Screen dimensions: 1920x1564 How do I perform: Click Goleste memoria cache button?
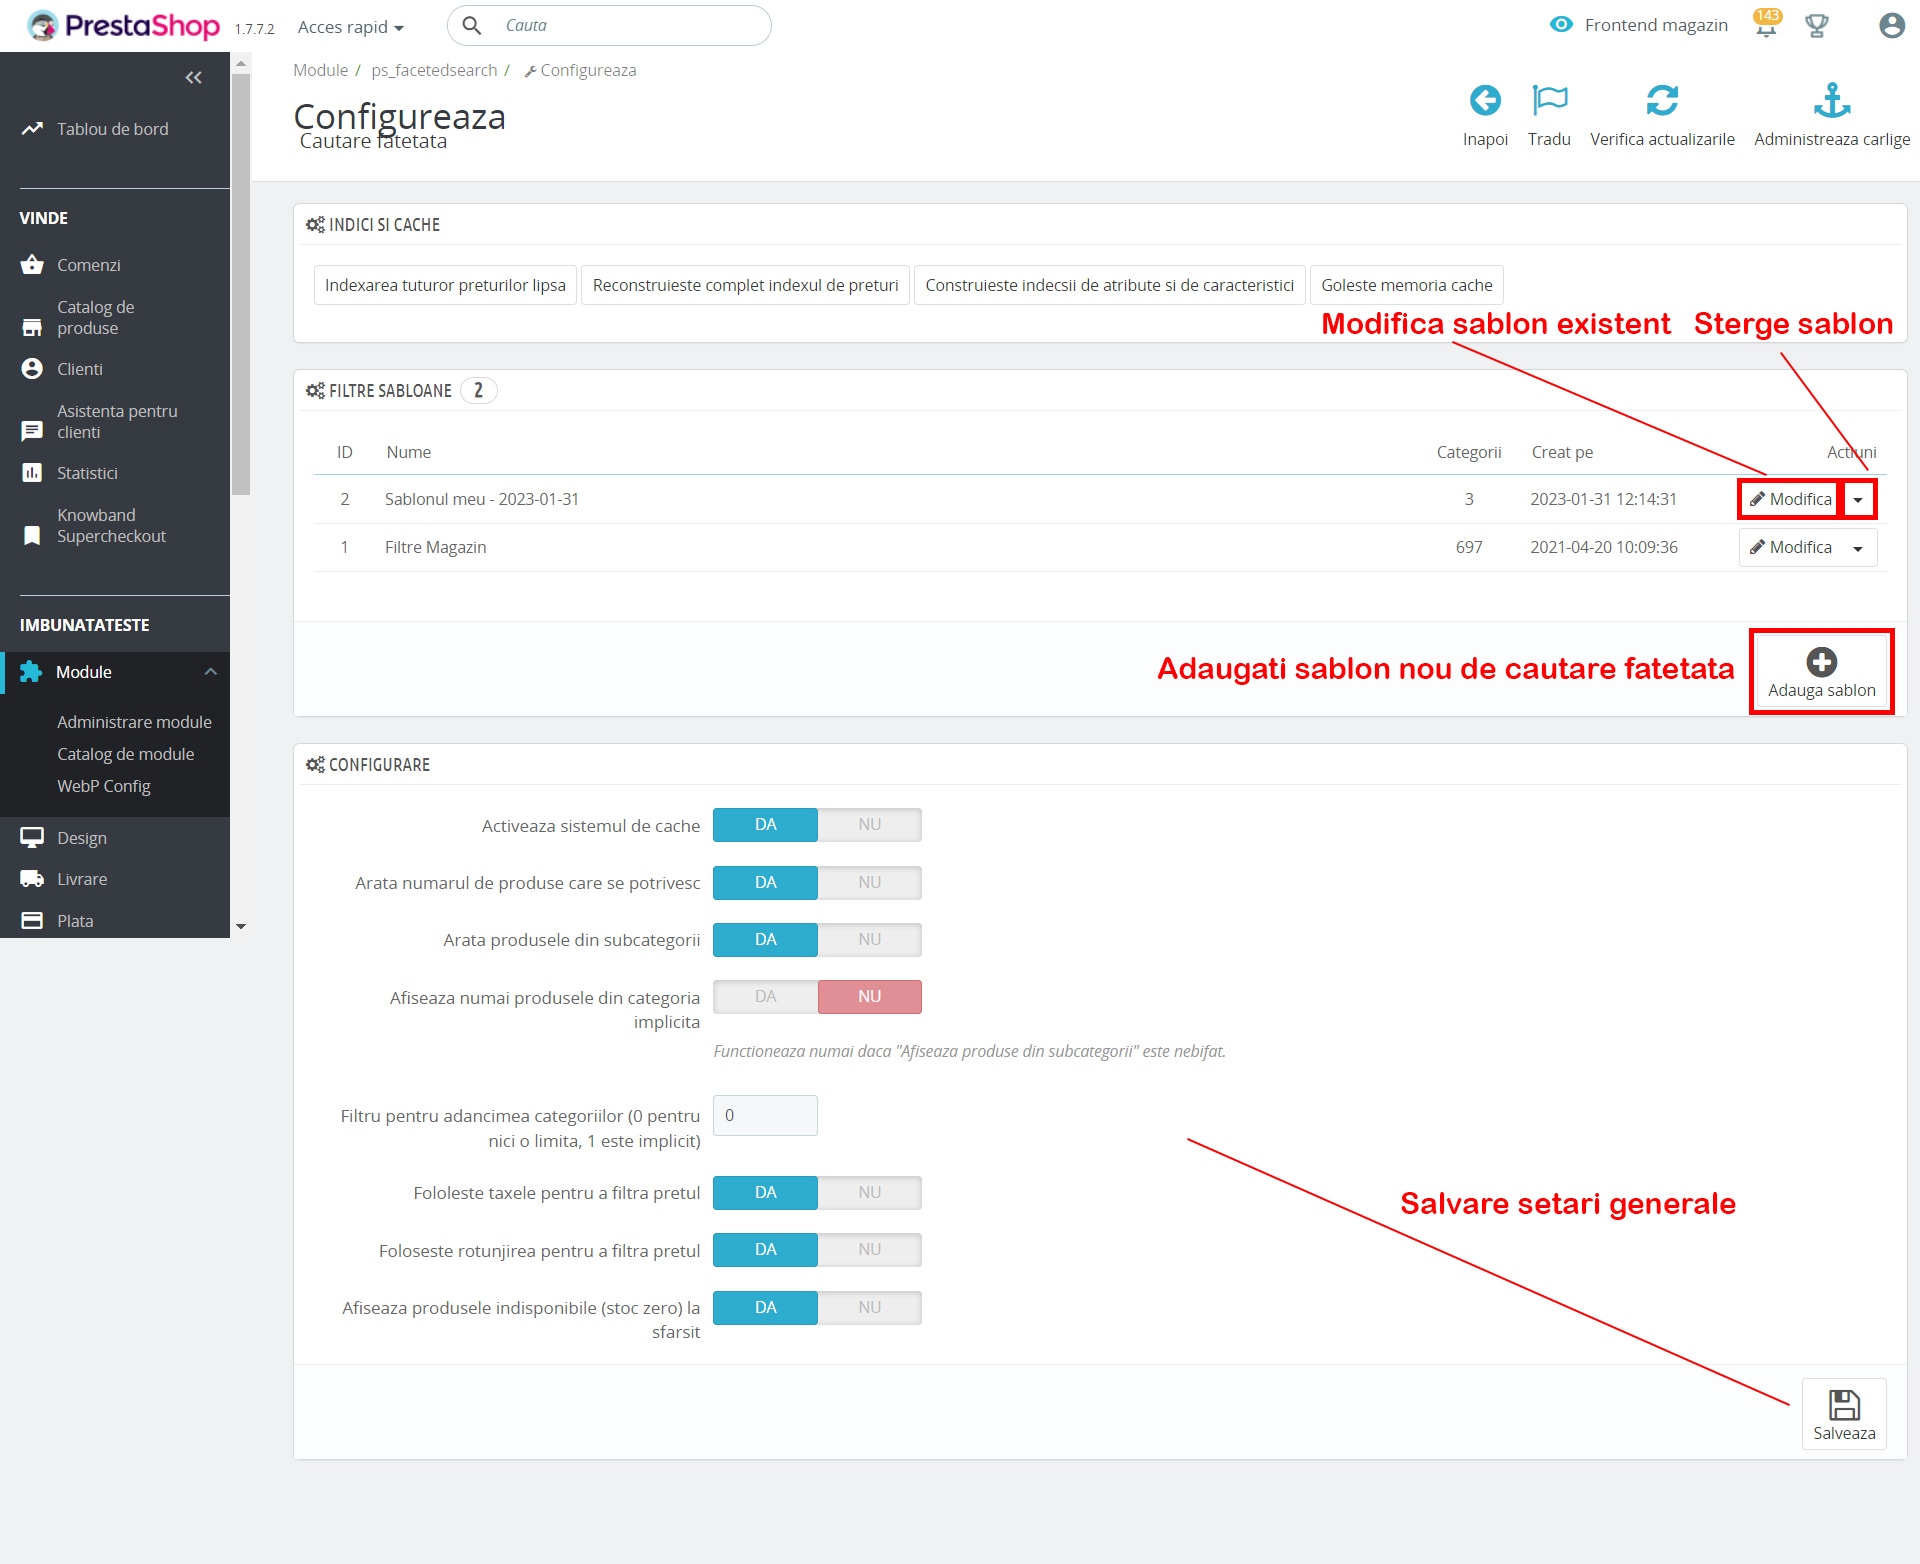pos(1406,285)
